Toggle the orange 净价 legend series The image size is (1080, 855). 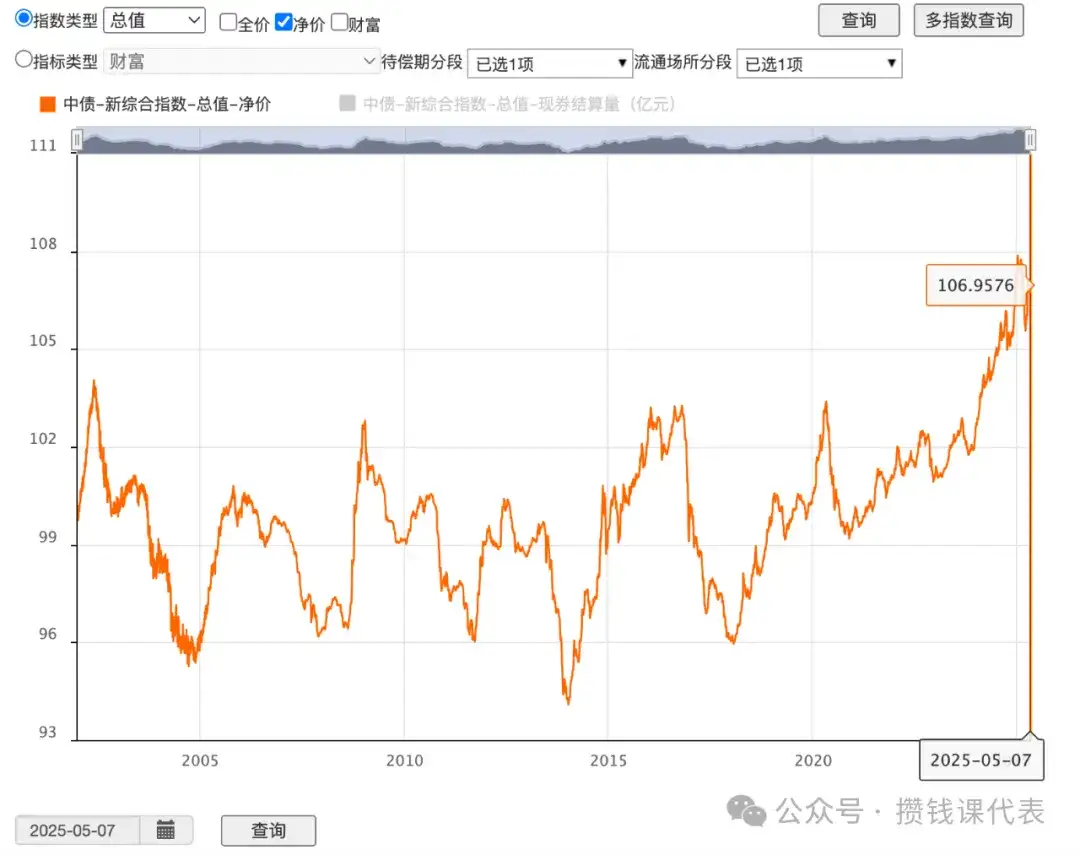pyautogui.click(x=48, y=104)
